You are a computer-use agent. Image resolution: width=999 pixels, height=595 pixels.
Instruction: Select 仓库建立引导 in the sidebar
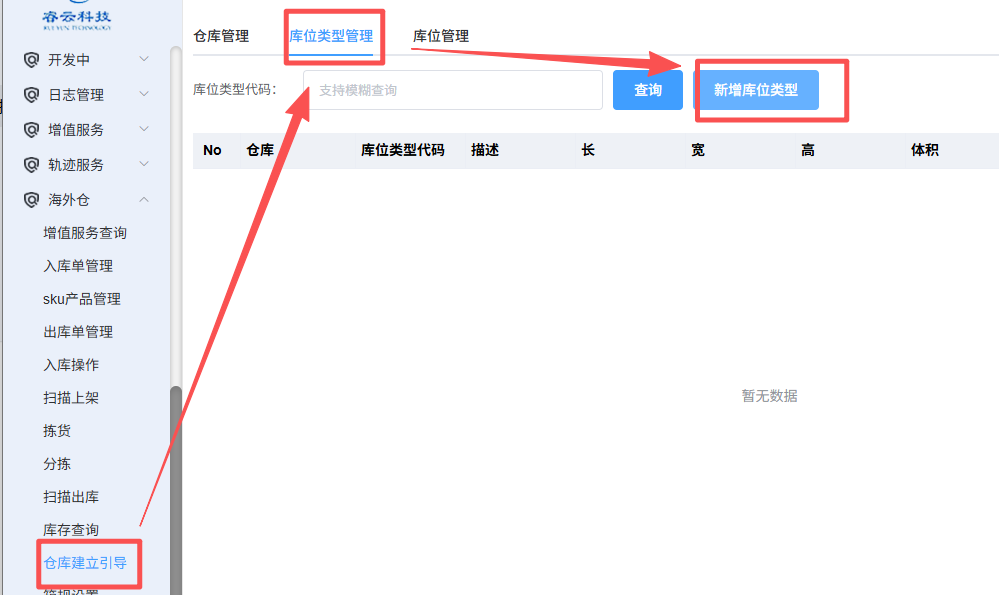pyautogui.click(x=85, y=563)
